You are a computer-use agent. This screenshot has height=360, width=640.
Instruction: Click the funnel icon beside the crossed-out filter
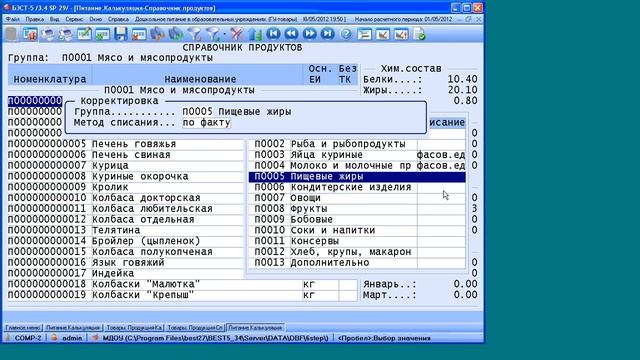pyautogui.click(x=213, y=34)
